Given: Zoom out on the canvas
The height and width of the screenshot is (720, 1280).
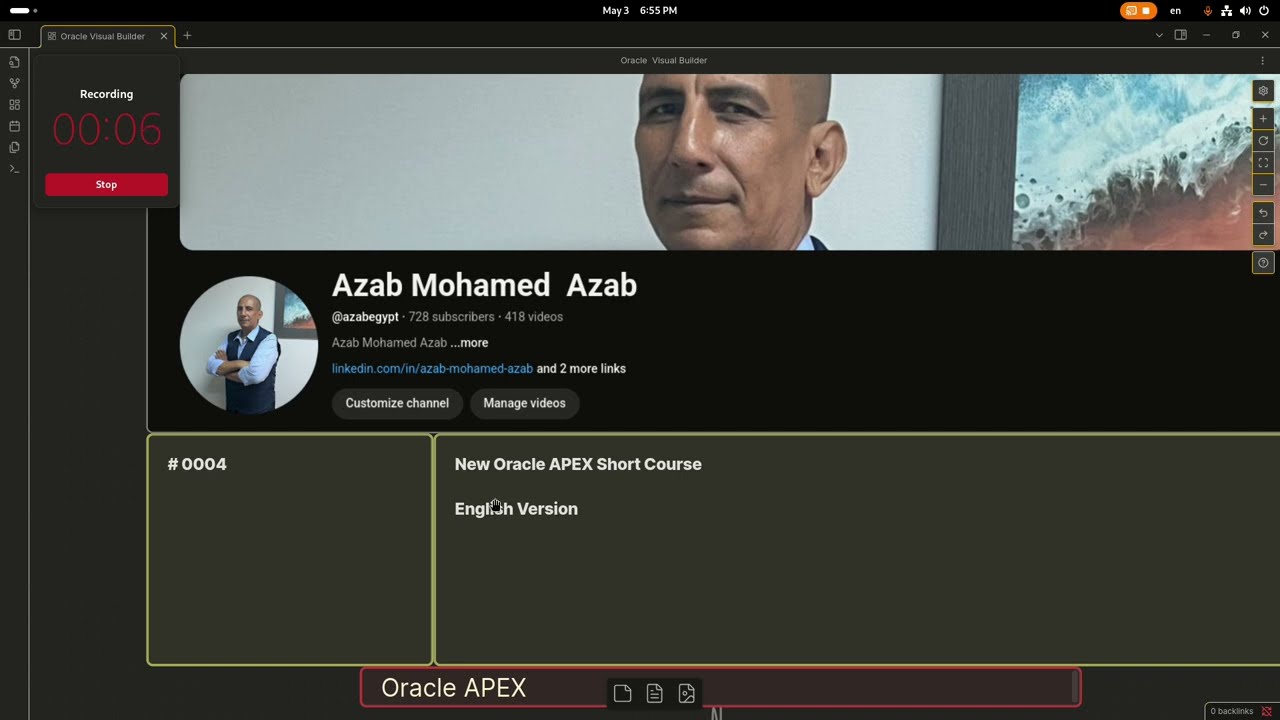Looking at the screenshot, I should point(1263,185).
